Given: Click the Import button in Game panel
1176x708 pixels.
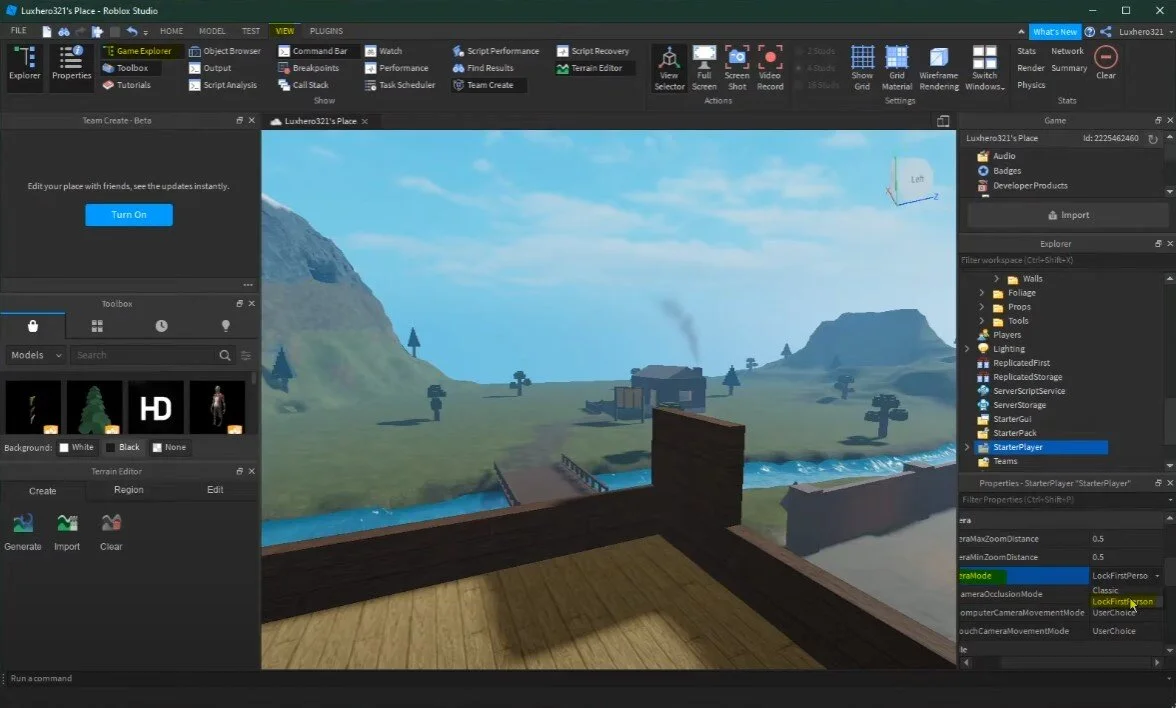Looking at the screenshot, I should pos(1068,215).
